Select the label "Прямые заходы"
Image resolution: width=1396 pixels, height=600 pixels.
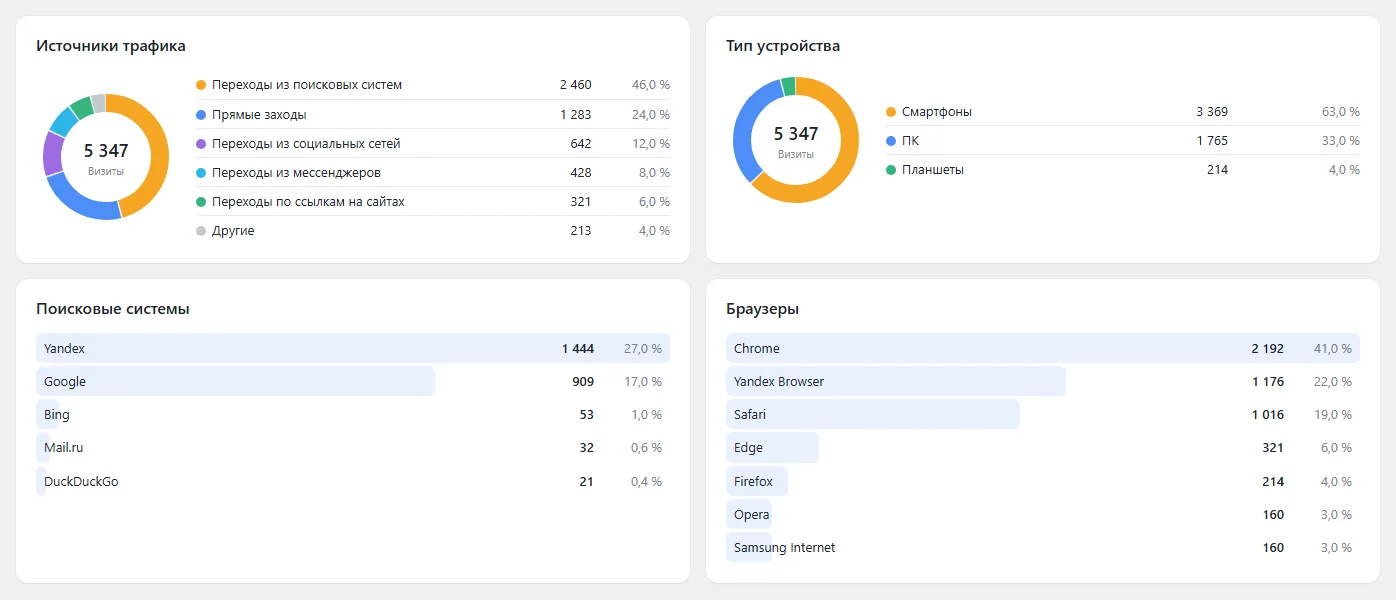click(x=259, y=115)
